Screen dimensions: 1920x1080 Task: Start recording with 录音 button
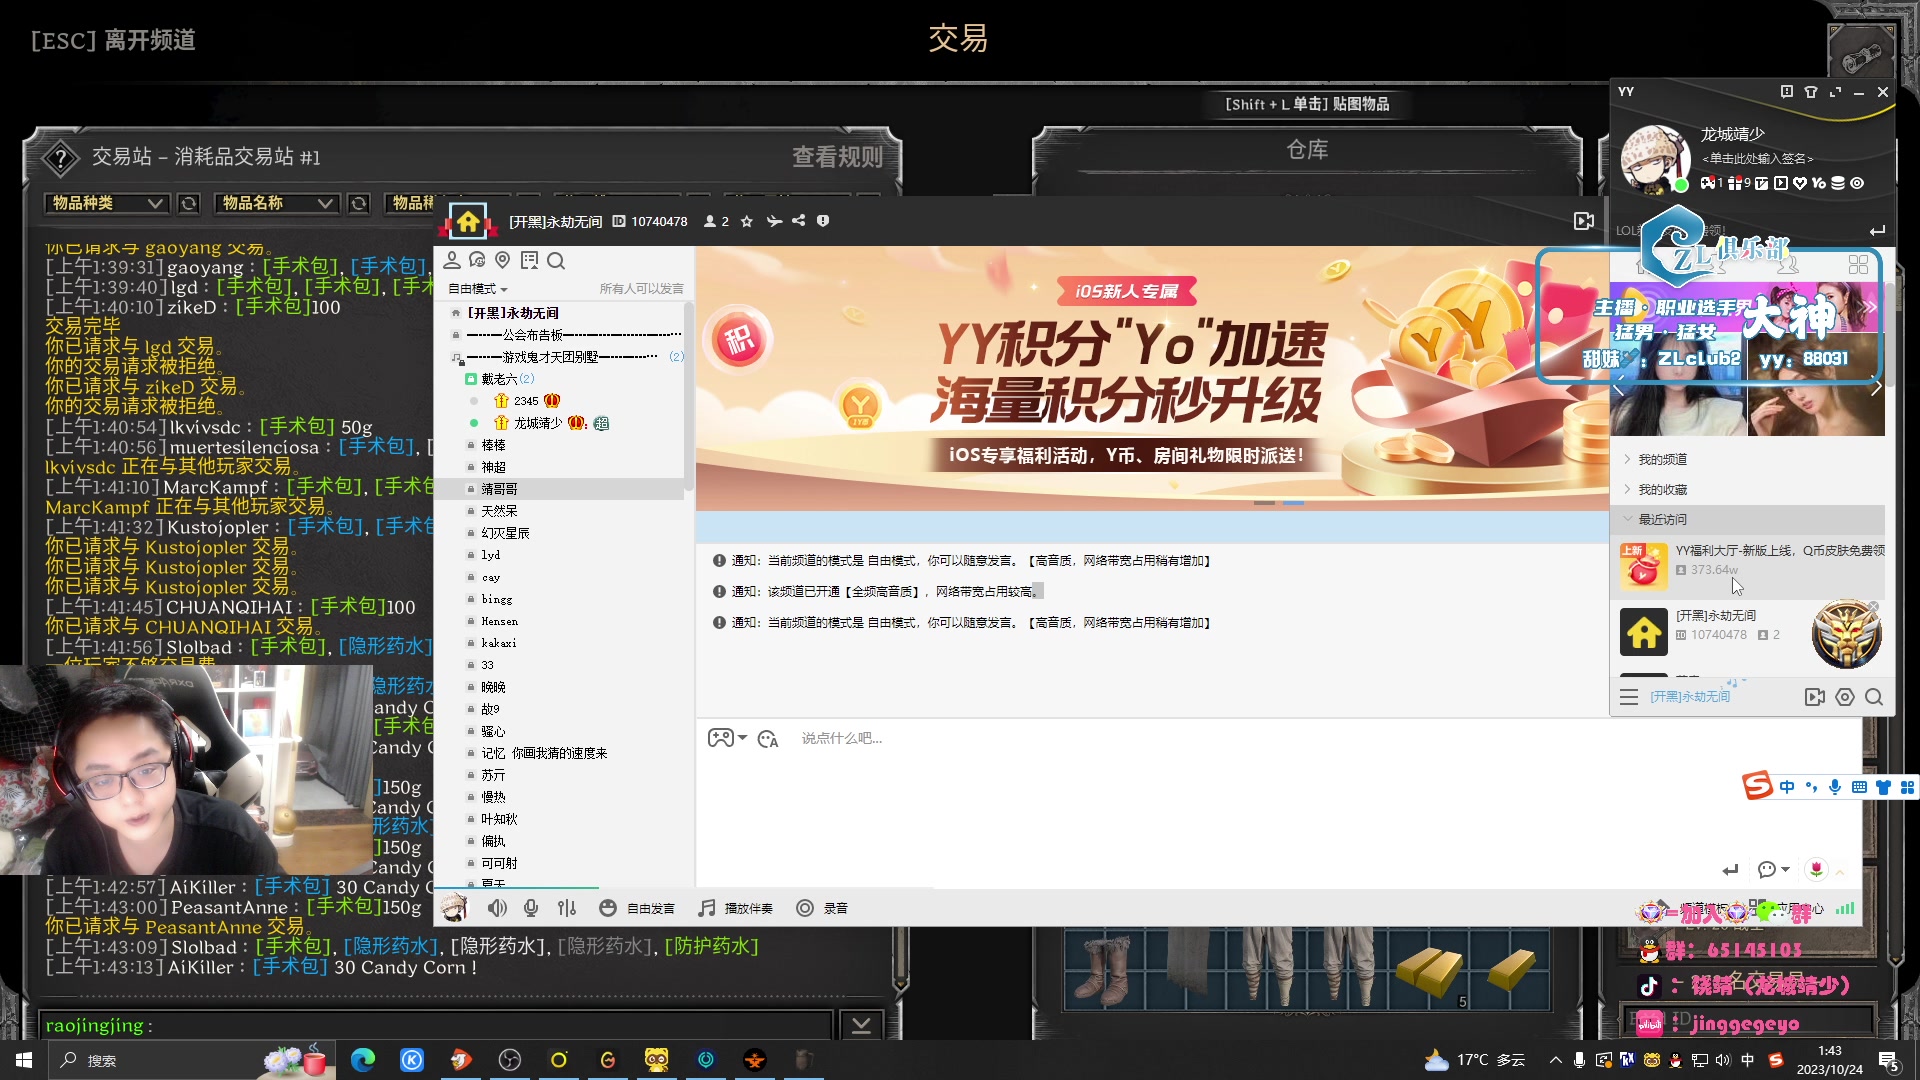[x=822, y=908]
